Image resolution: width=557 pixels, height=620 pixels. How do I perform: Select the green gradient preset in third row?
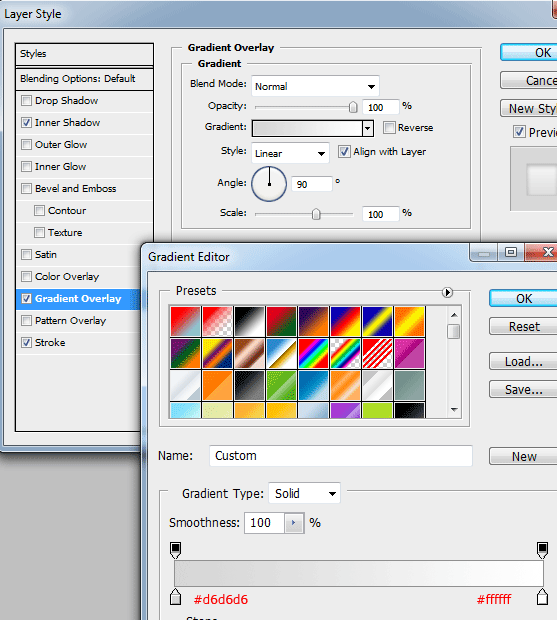click(281, 386)
